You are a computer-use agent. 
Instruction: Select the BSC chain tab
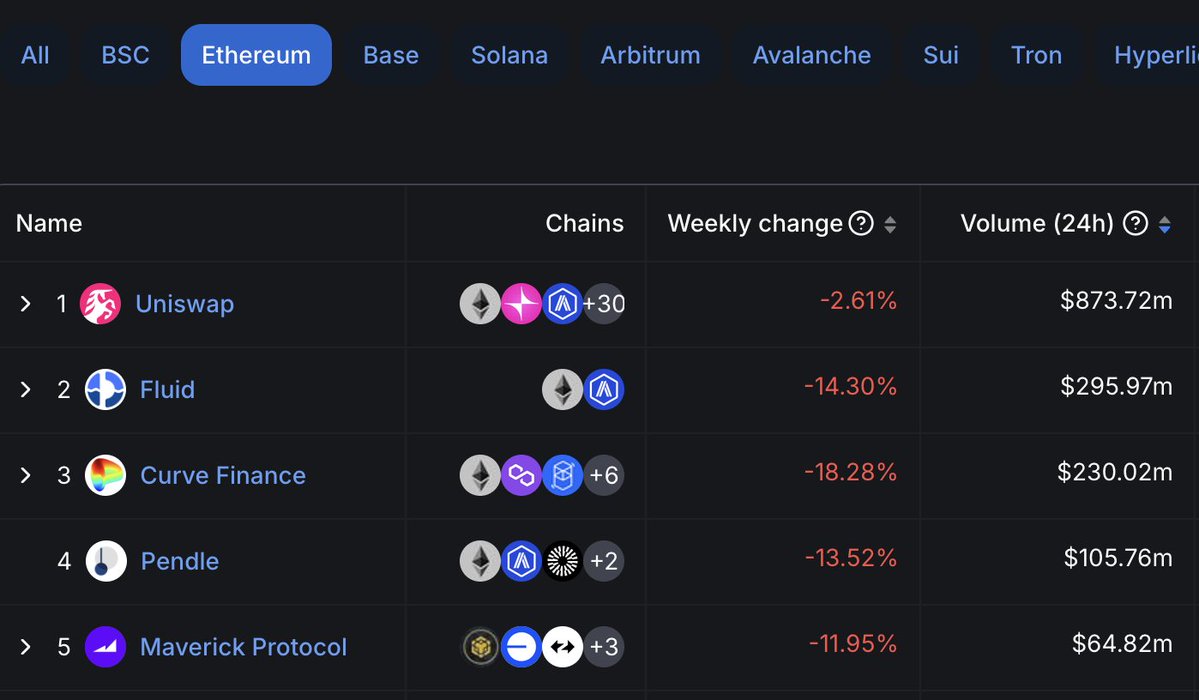click(x=125, y=55)
